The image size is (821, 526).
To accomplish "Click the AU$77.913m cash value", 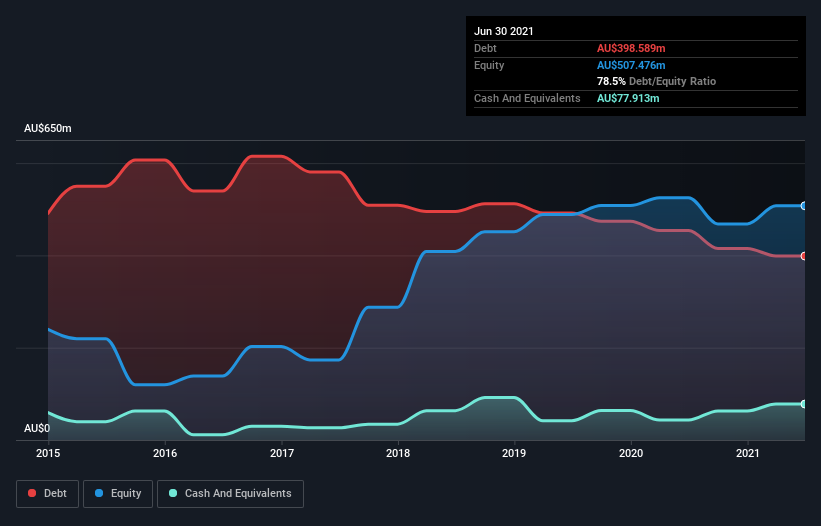I will tap(628, 98).
